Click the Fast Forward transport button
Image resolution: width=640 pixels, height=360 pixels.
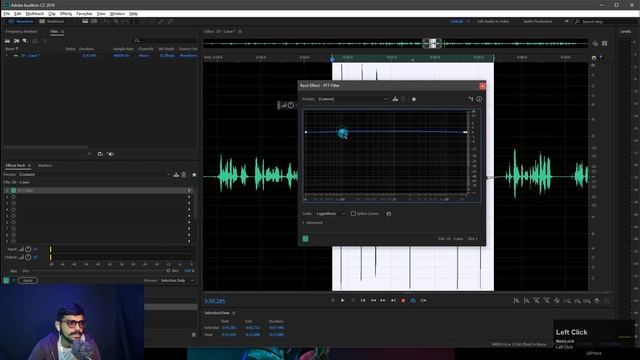pos(383,300)
